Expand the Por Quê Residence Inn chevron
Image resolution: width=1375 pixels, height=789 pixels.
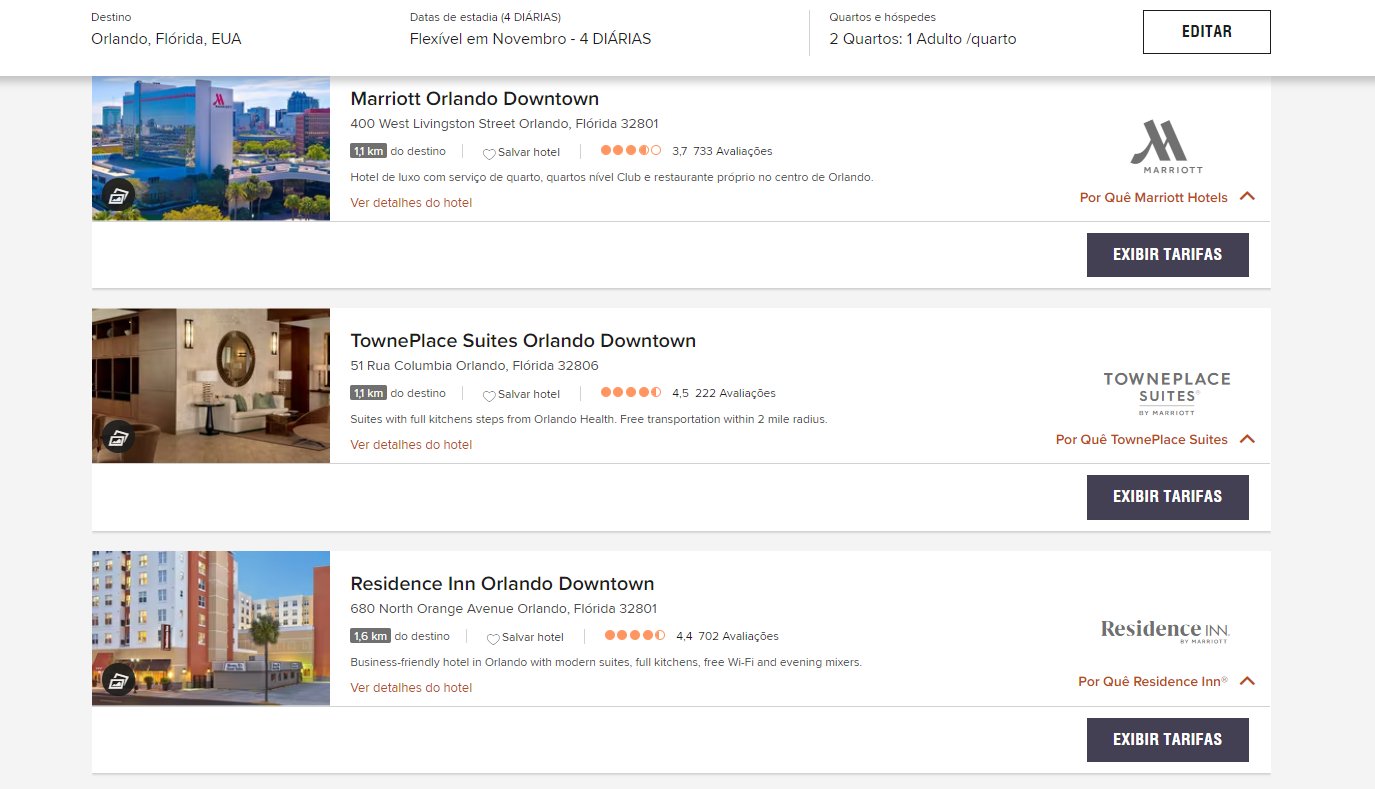click(1247, 681)
